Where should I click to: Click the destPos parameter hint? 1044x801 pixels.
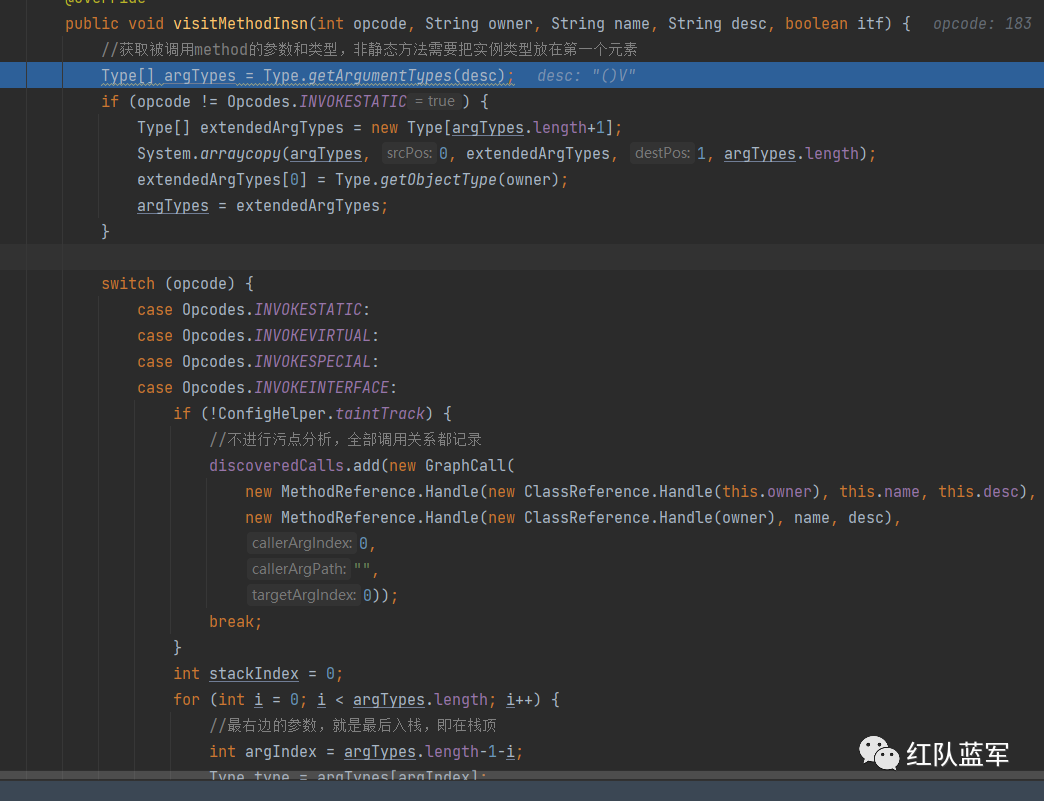coord(662,153)
